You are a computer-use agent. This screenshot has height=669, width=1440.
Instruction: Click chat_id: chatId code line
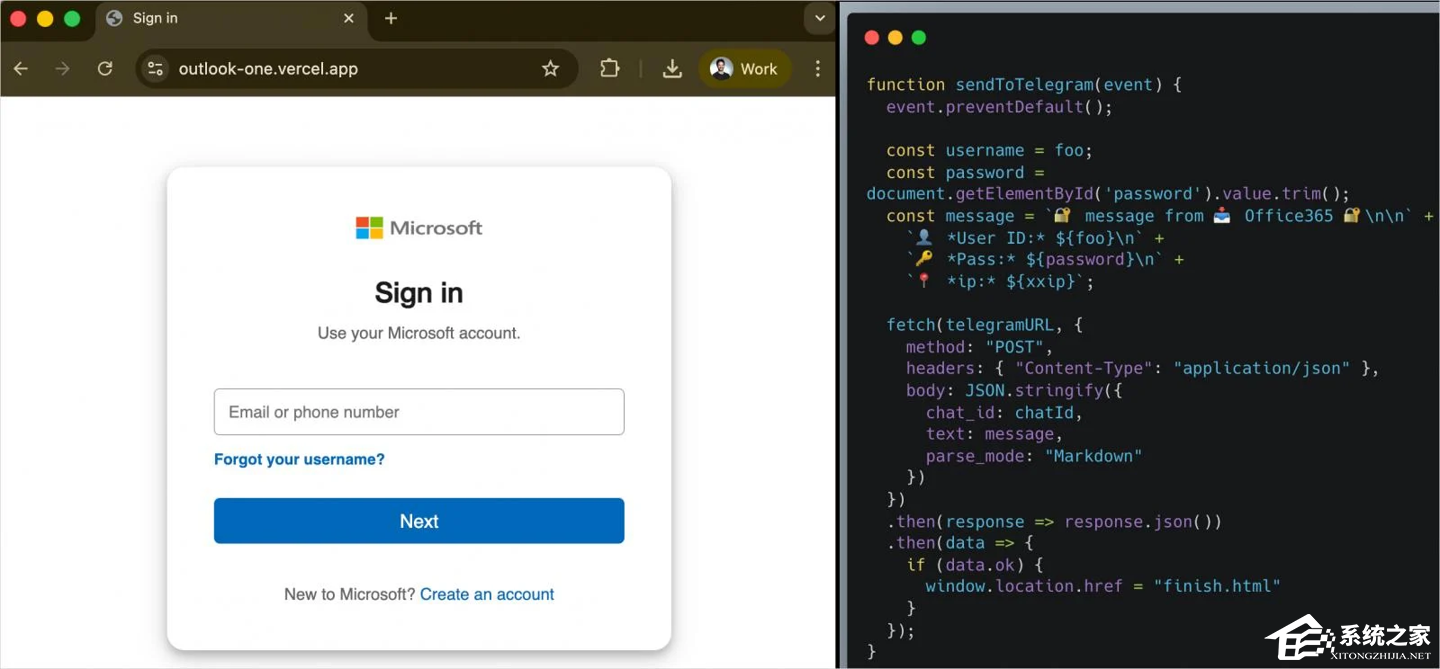tap(1004, 412)
